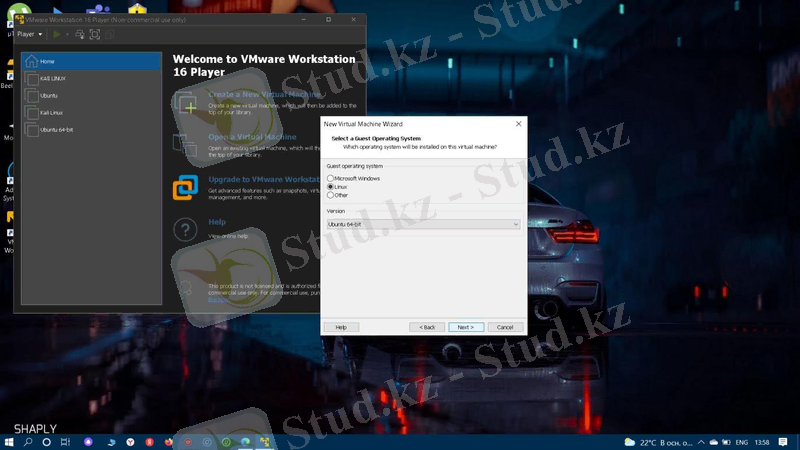Screen dimensions: 800x450
Task: Click the Create a New Virtual Machine link
Action: coord(264,94)
